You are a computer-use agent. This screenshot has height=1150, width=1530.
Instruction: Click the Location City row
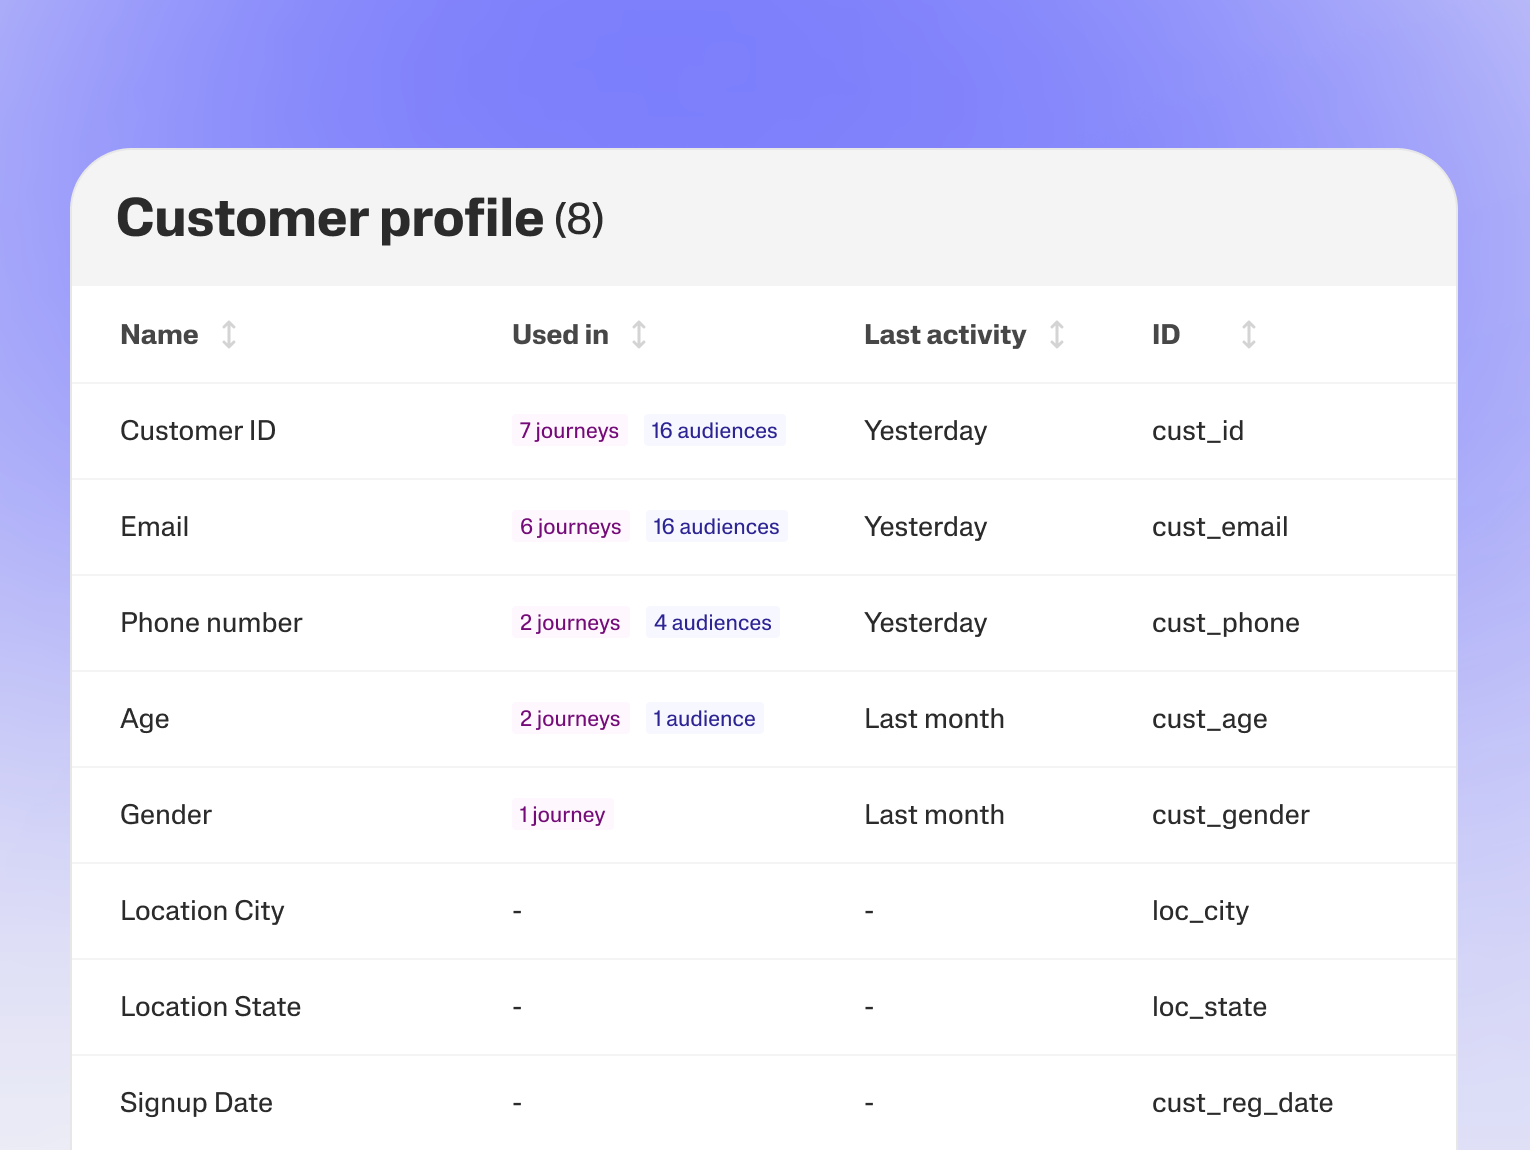coord(202,911)
